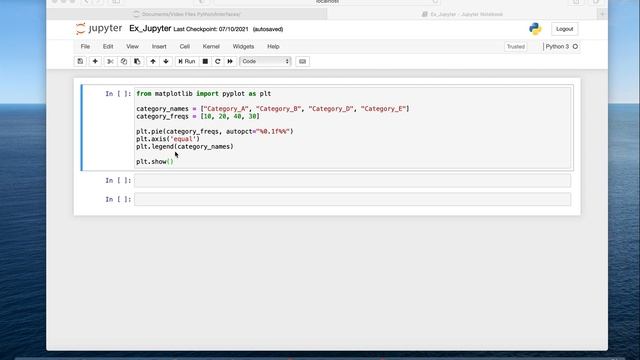640x360 pixels.
Task: Paste cells below icon
Action: pyautogui.click(x=137, y=61)
